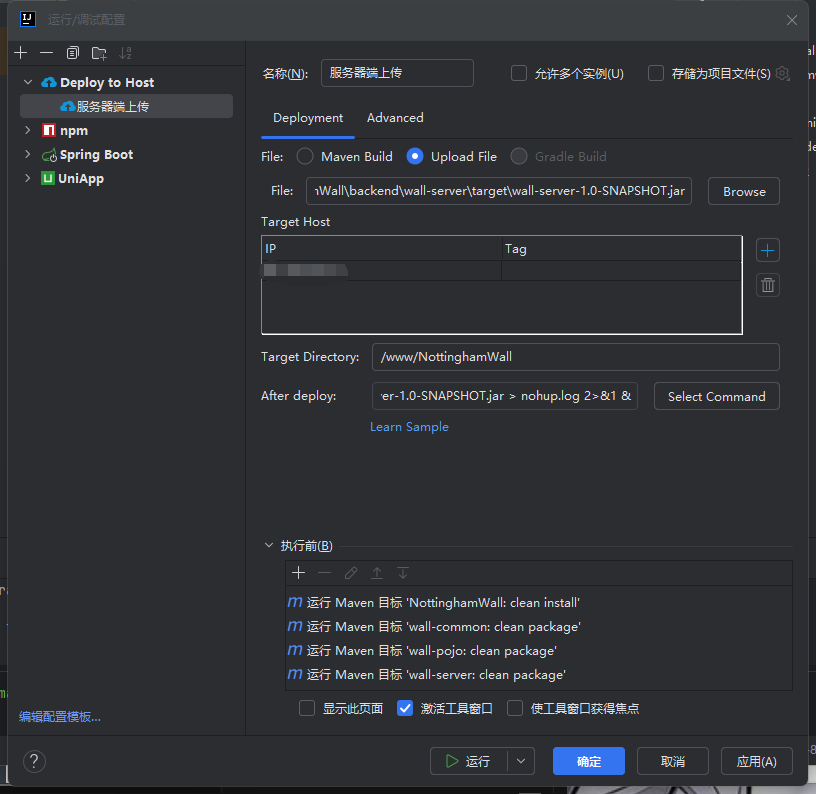Screen dimensions: 816x794
Task: Remove the selected before-launch task
Action: pyautogui.click(x=324, y=573)
